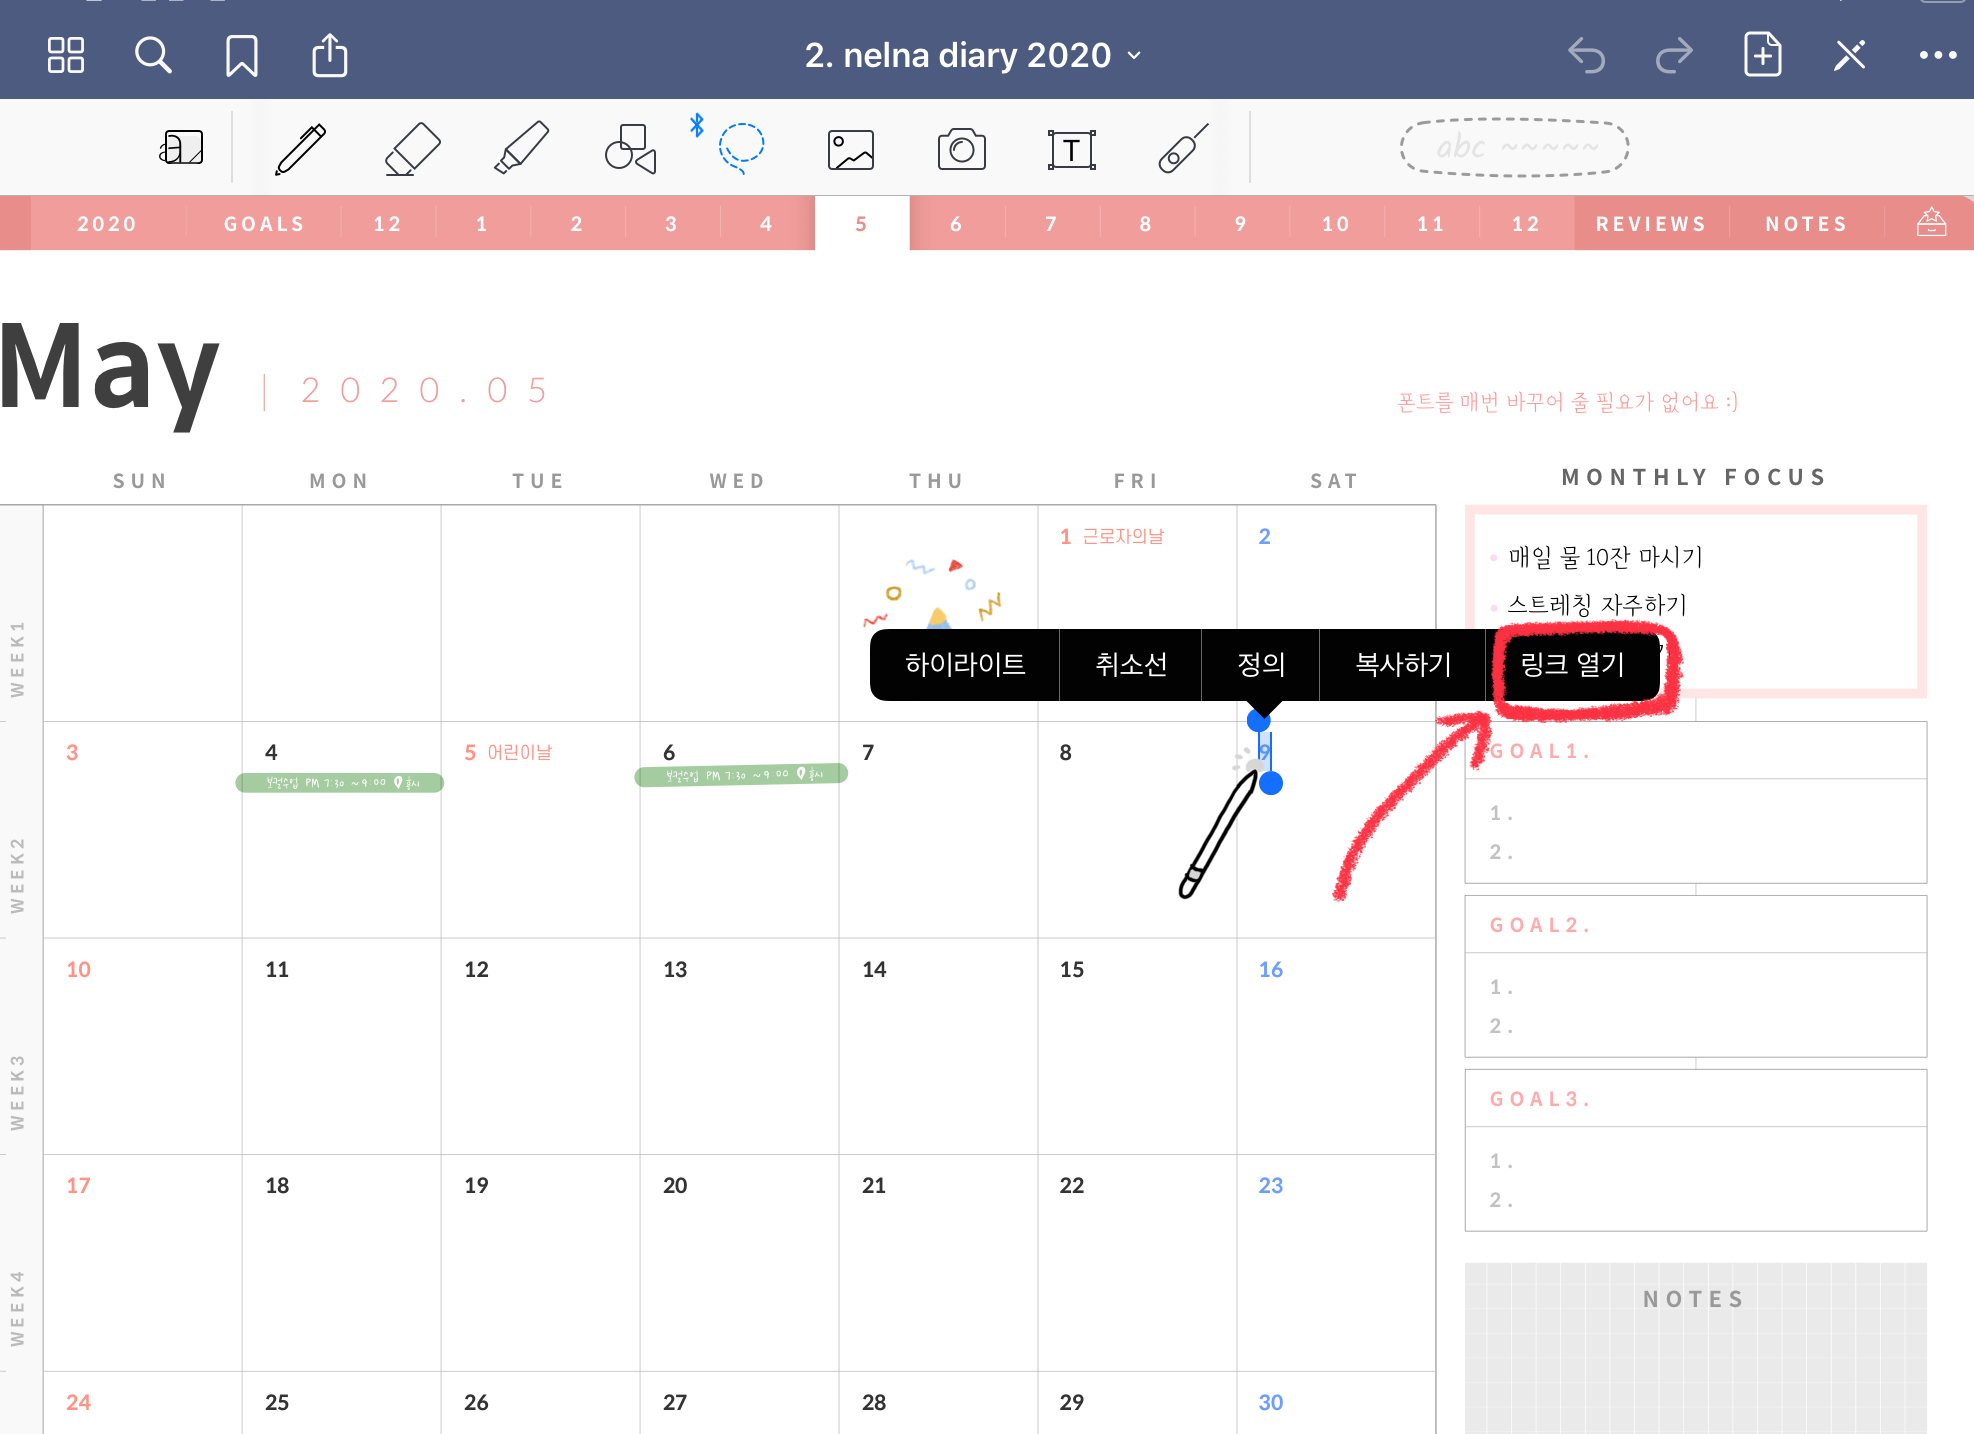Tap 복사하기 in the popup menu
Screen dimensions: 1974x1434
1402,665
